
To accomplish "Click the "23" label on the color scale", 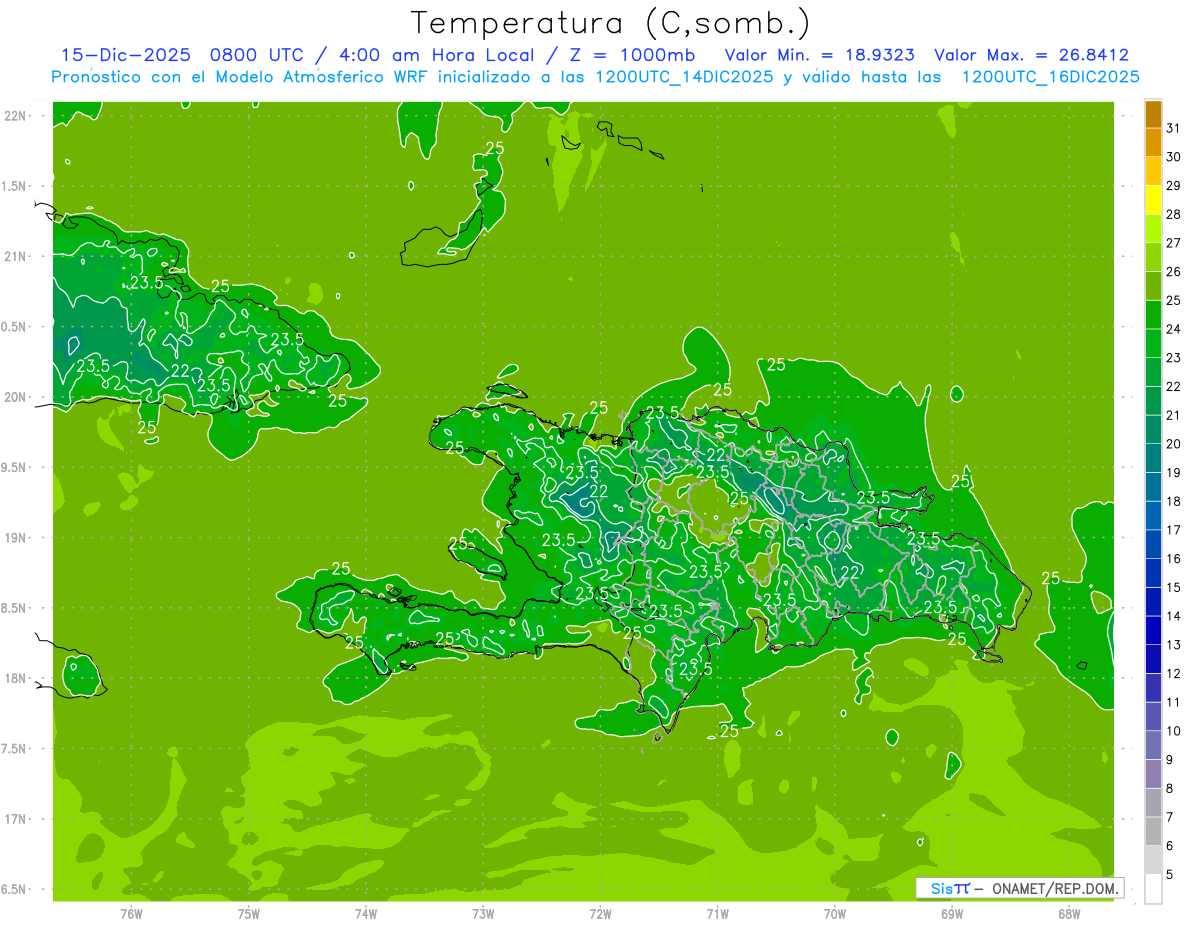I will pyautogui.click(x=1174, y=358).
